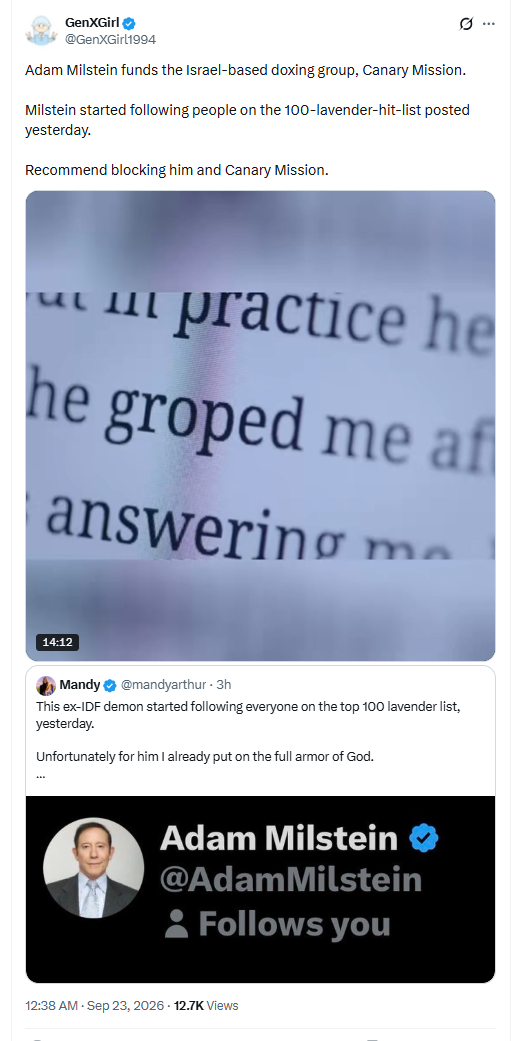Click GenXGirl's blue verified badge
The image size is (516, 1041).
[x=129, y=23]
